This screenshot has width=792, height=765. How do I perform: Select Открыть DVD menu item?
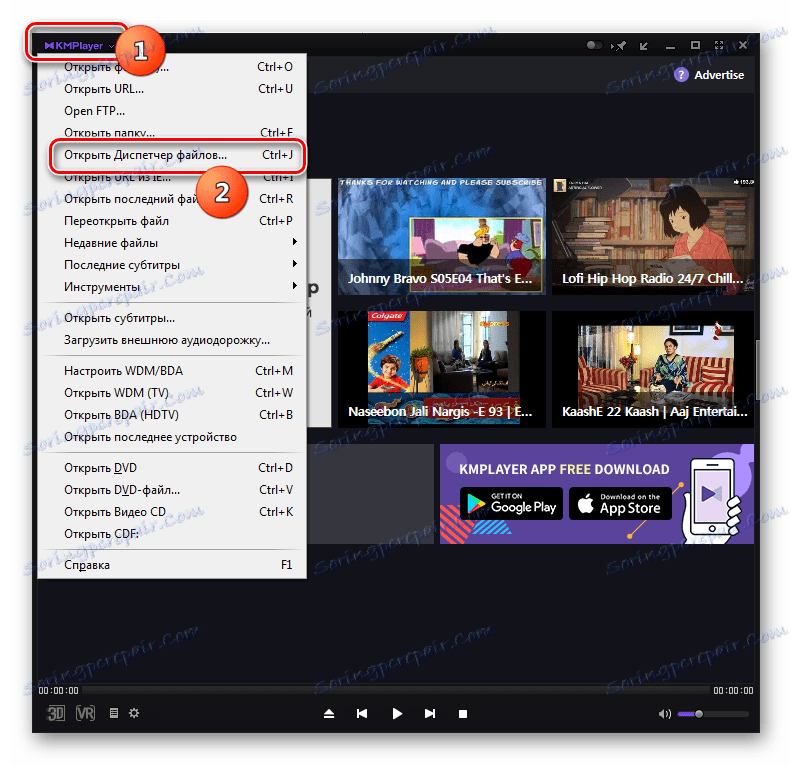pos(172,468)
